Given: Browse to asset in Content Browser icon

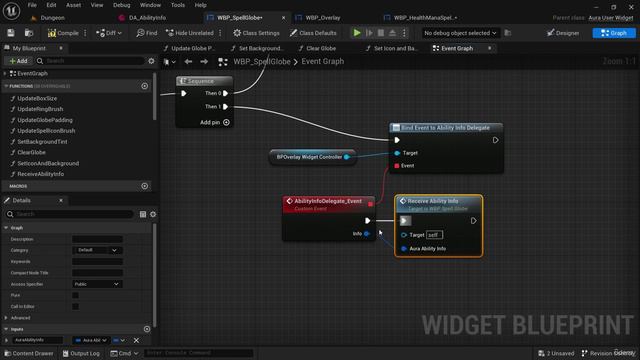Looking at the screenshot, I should (x=29, y=33).
